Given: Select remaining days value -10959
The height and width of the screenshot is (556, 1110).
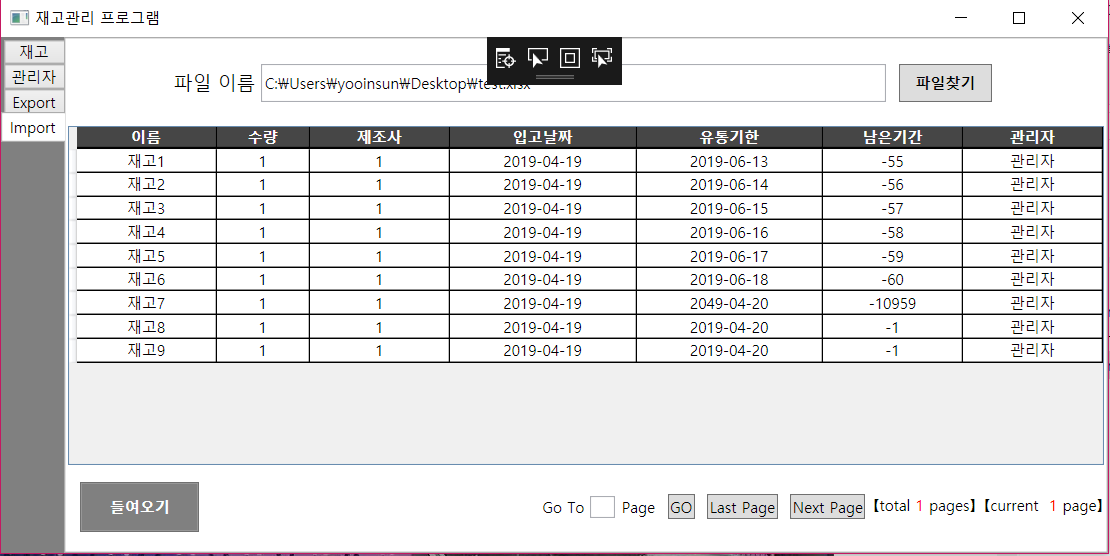Looking at the screenshot, I should pos(893,304).
